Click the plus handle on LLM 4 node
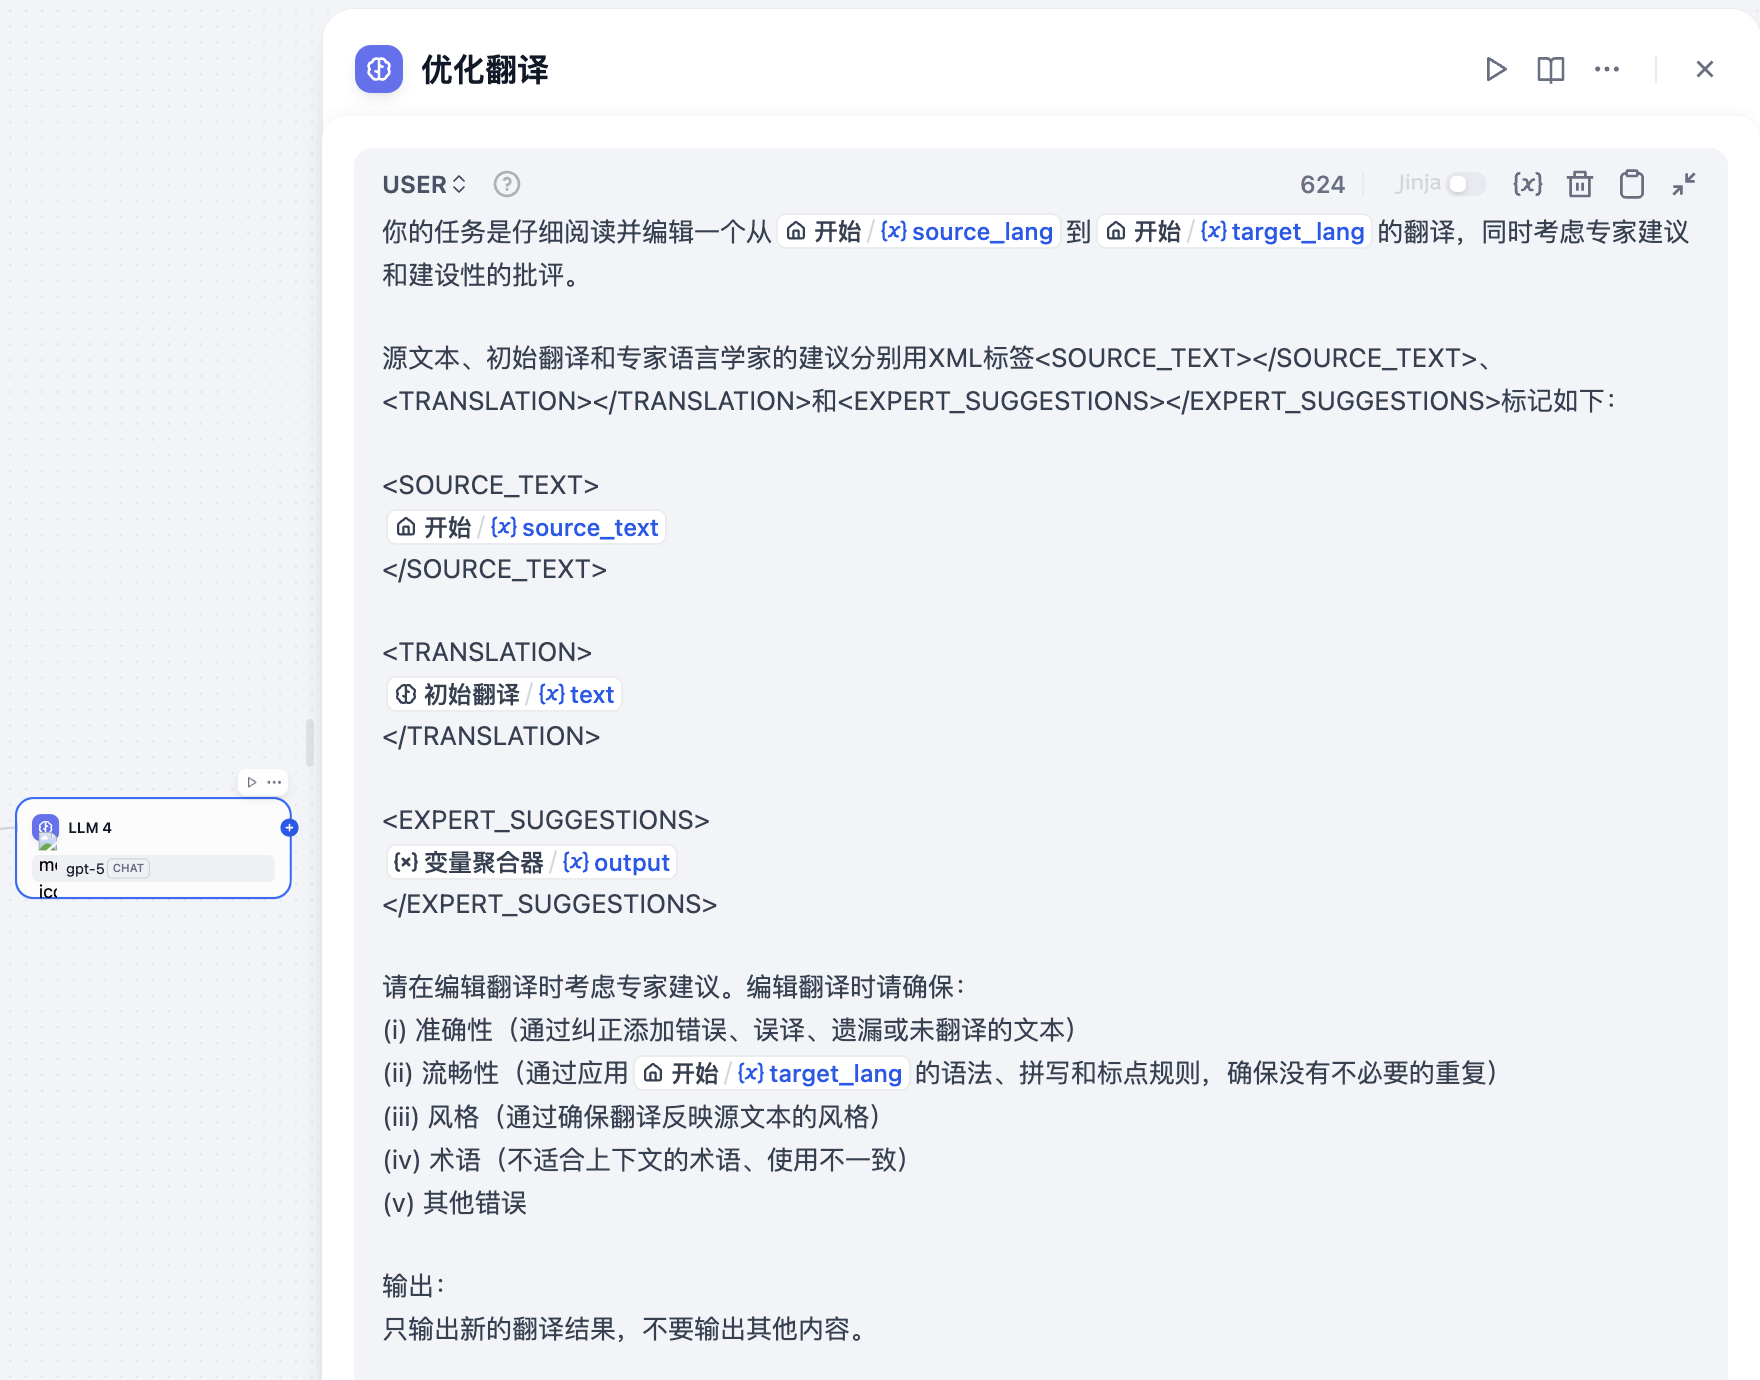1760x1380 pixels. [x=289, y=827]
